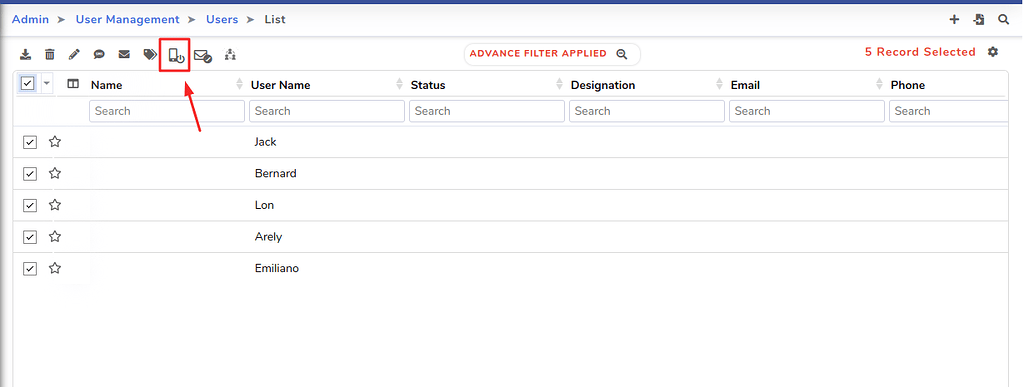Click the import arrow-into-page icon at top right

pos(978,20)
